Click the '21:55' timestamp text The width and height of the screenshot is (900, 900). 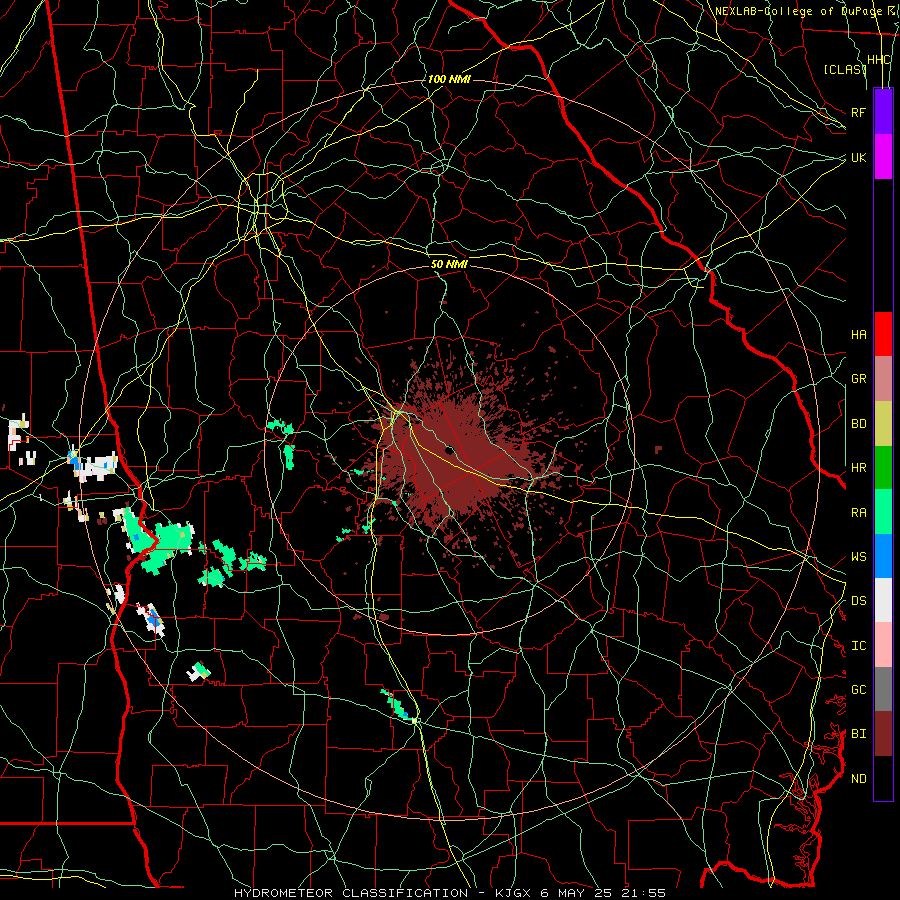[x=643, y=893]
